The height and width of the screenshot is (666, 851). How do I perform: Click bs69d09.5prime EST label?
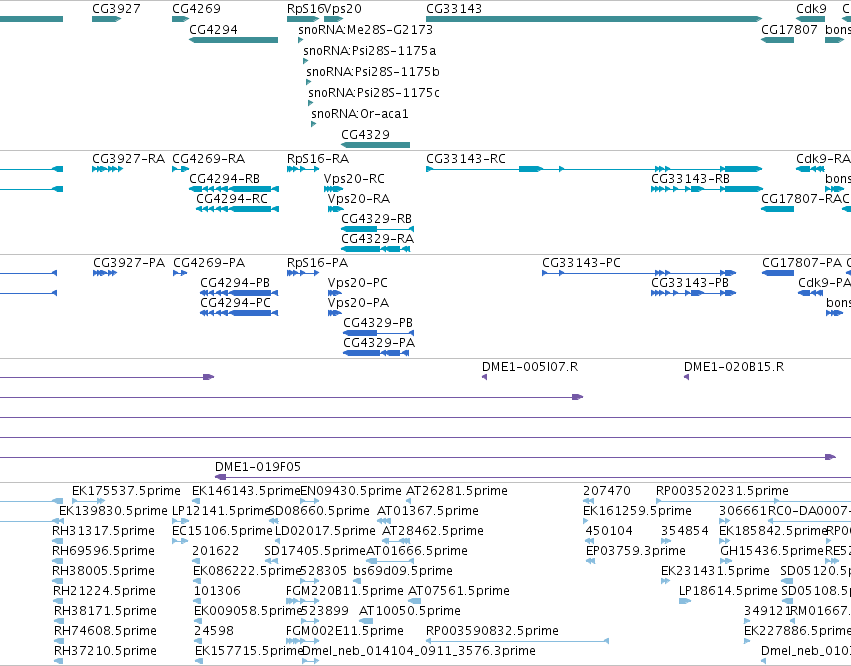tap(403, 571)
